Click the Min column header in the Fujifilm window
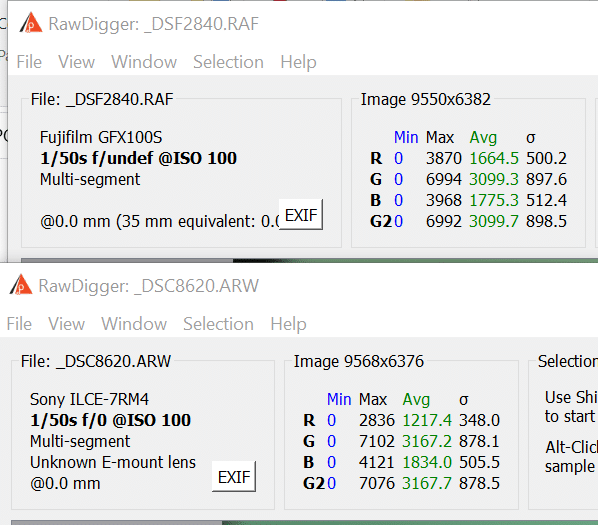This screenshot has width=598, height=525. (406, 137)
